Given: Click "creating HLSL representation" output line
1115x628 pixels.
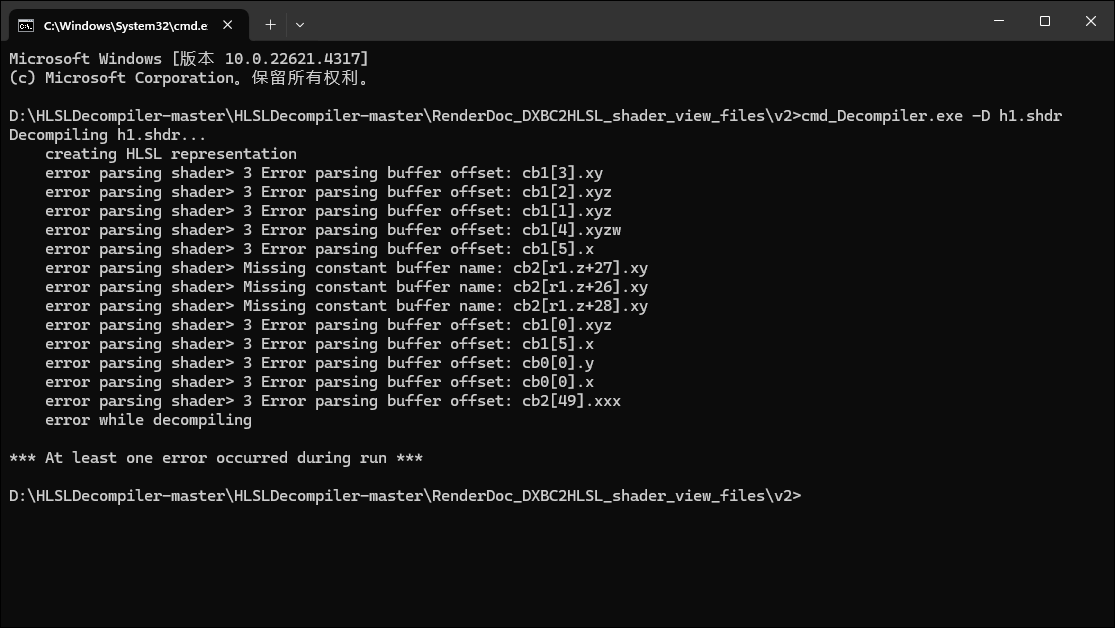Looking at the screenshot, I should [x=170, y=154].
